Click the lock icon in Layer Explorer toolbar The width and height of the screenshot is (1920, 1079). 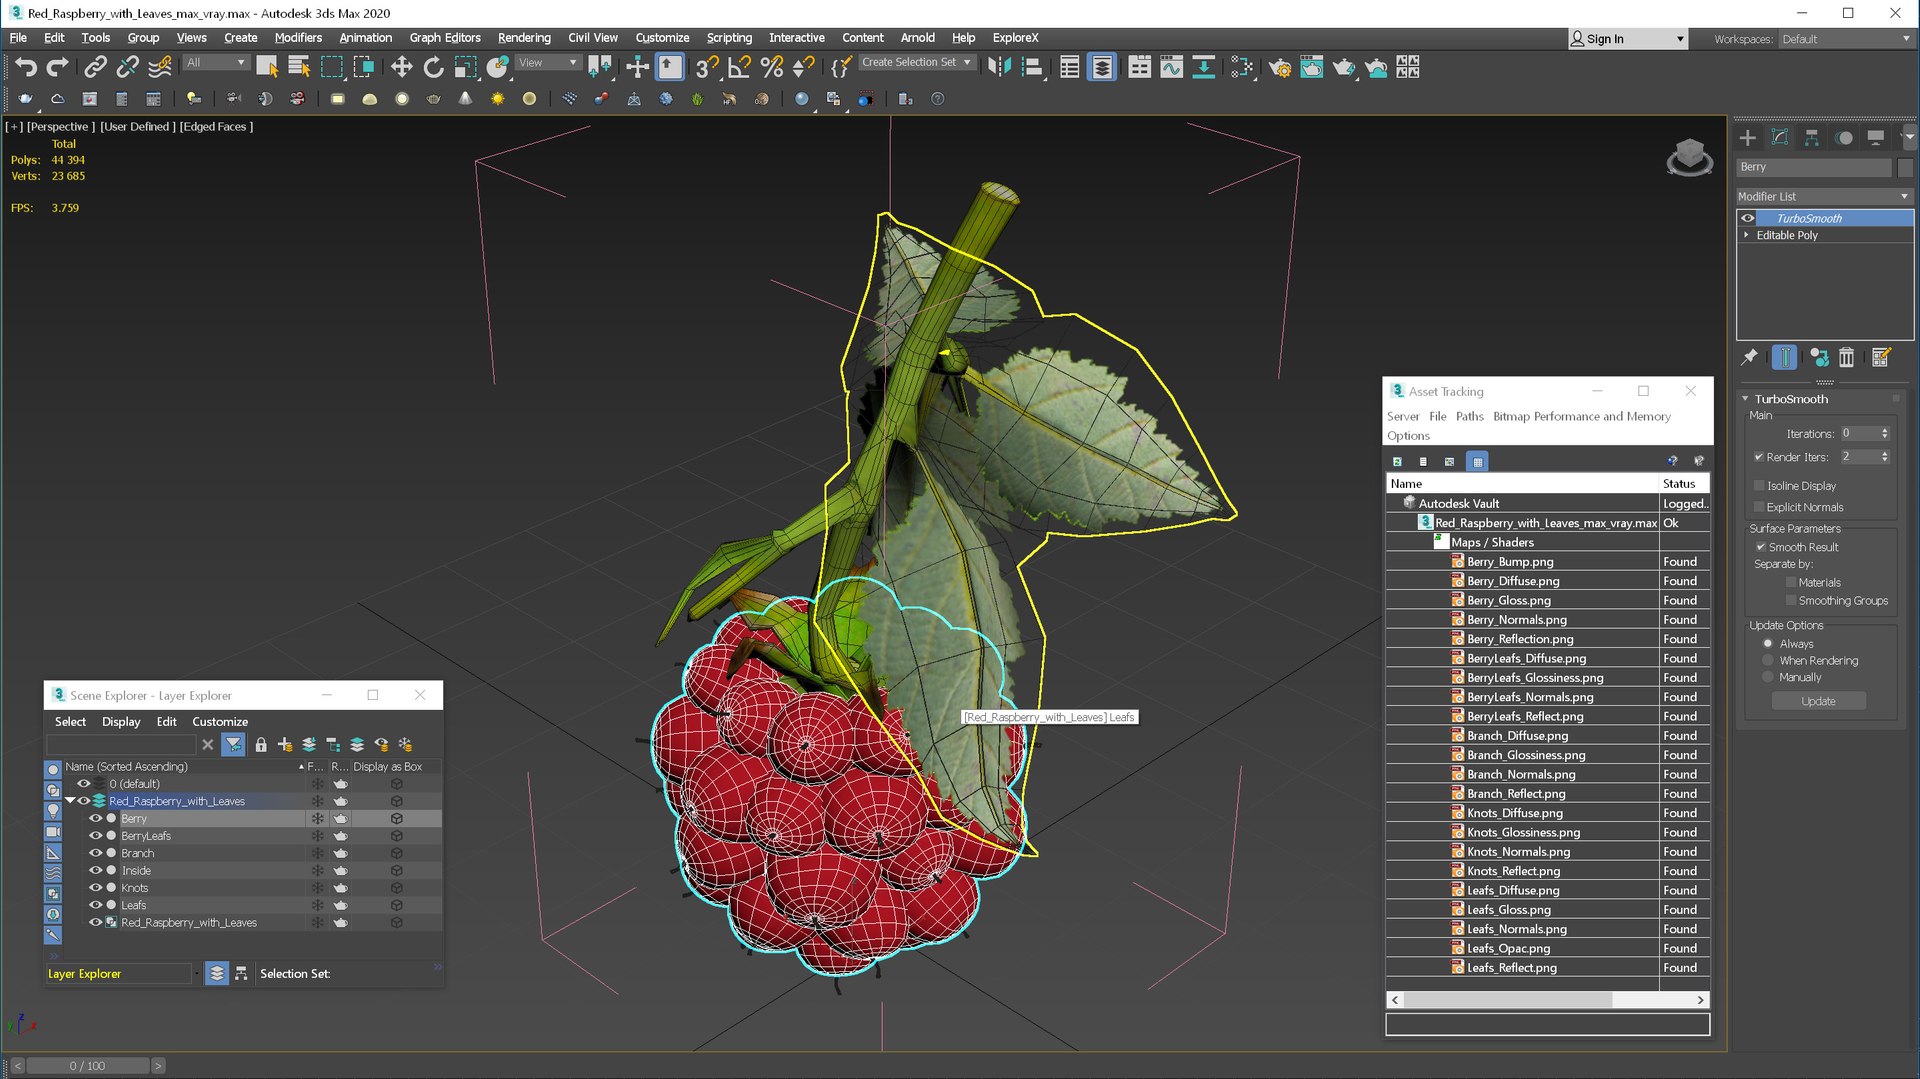point(261,744)
